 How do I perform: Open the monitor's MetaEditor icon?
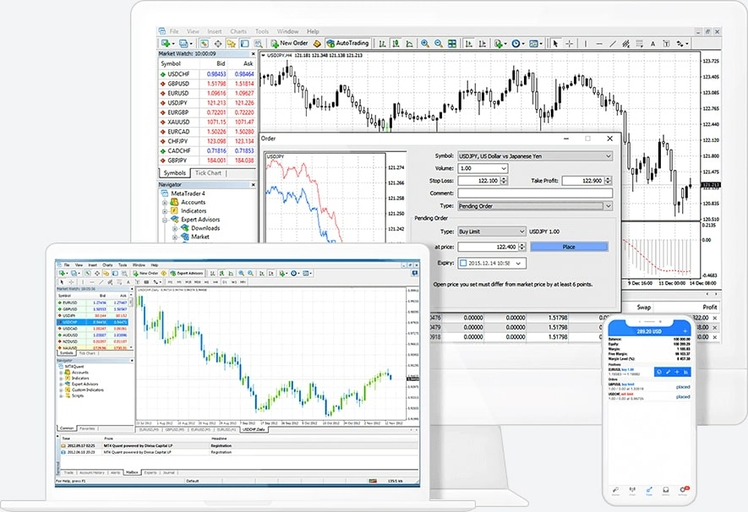point(317,43)
